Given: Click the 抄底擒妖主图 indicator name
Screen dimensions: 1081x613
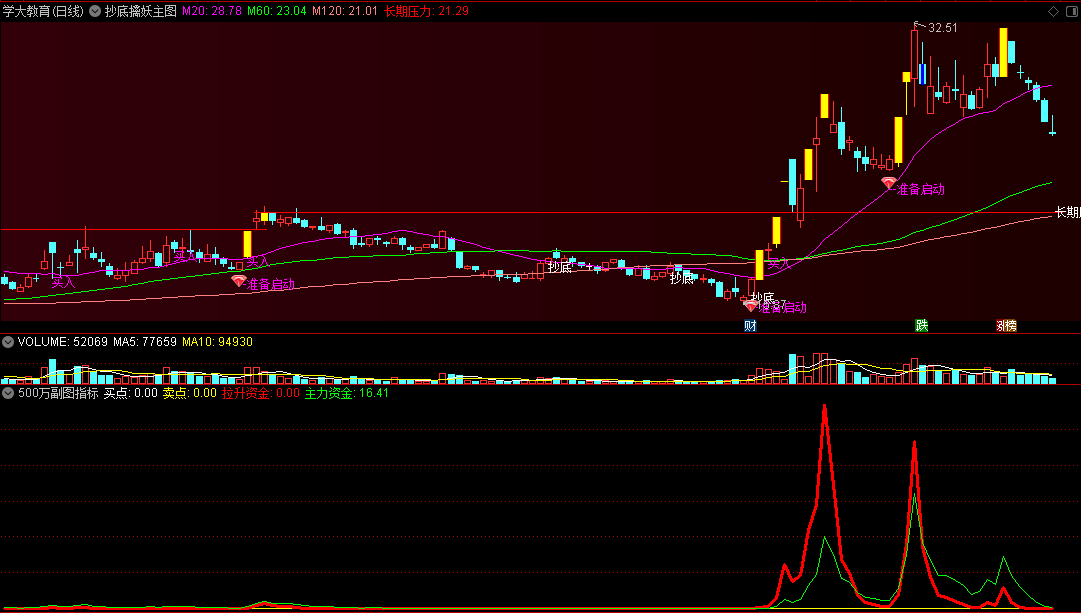Looking at the screenshot, I should 141,11.
